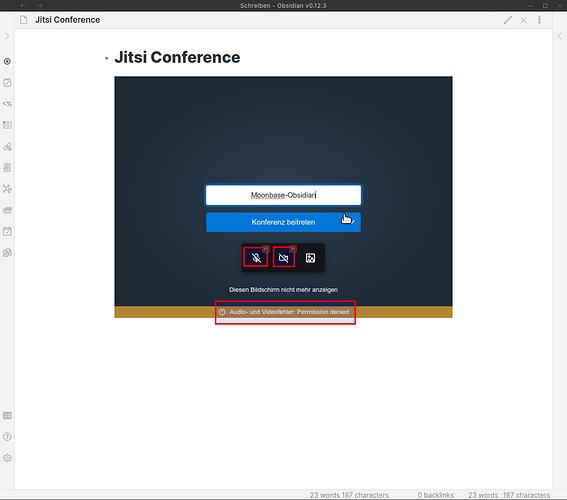Click the Templater <% ribbon icon
The height and width of the screenshot is (500, 567).
tap(7, 104)
